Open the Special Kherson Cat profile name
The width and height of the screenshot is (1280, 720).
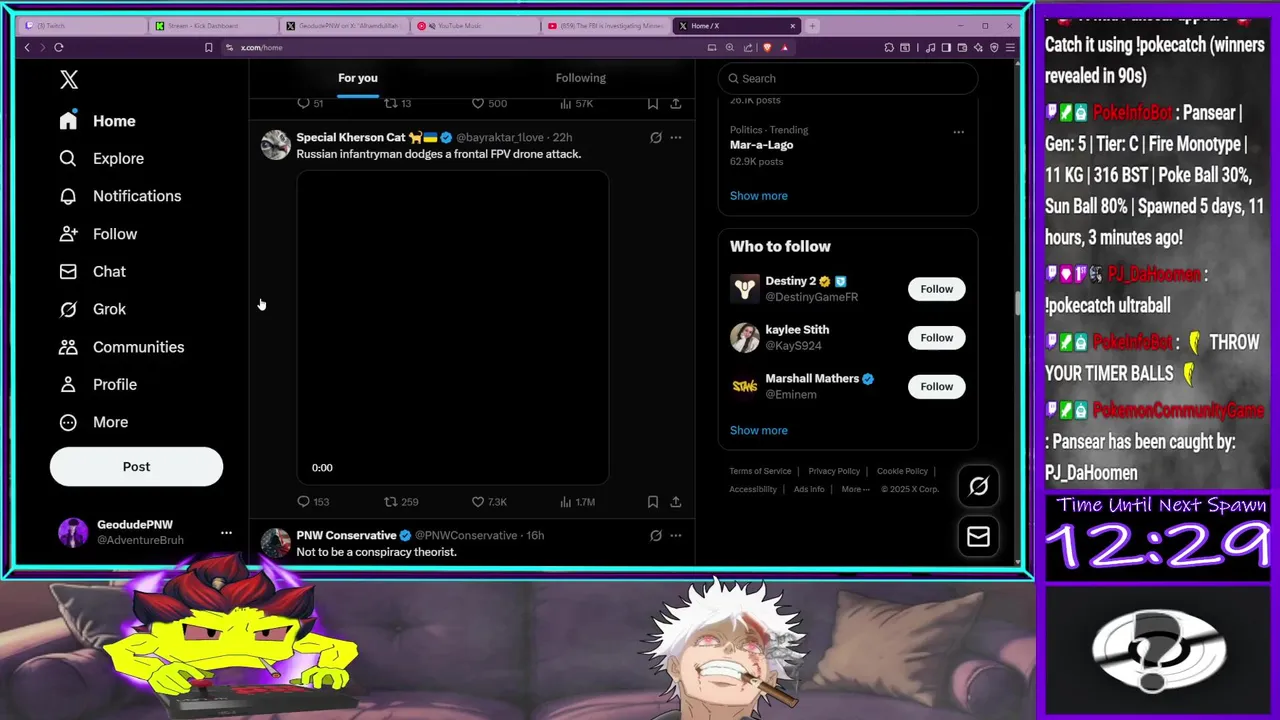351,137
